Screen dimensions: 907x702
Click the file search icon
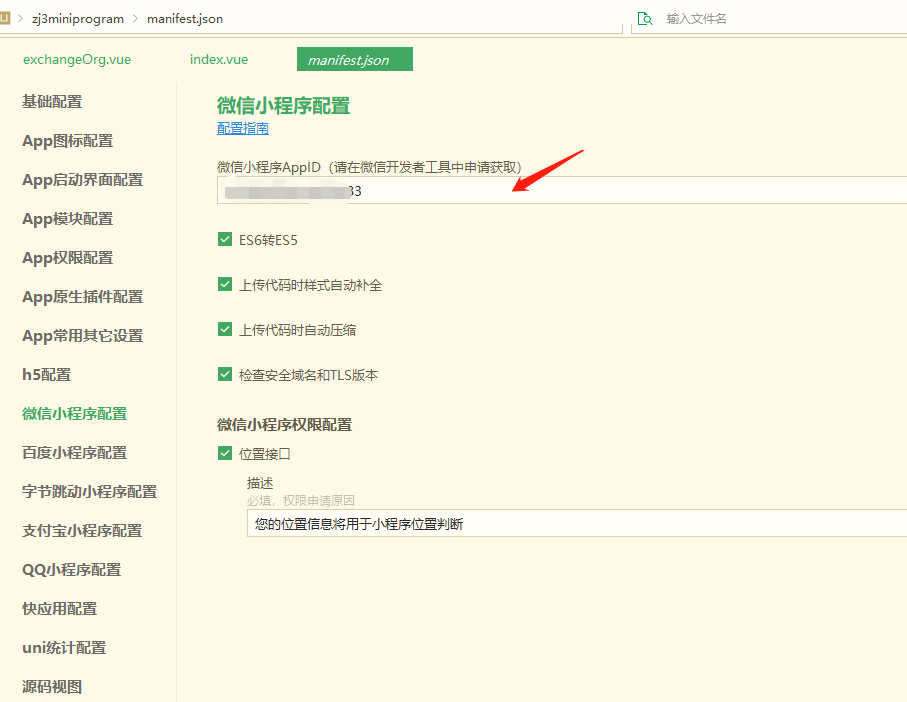pos(645,19)
